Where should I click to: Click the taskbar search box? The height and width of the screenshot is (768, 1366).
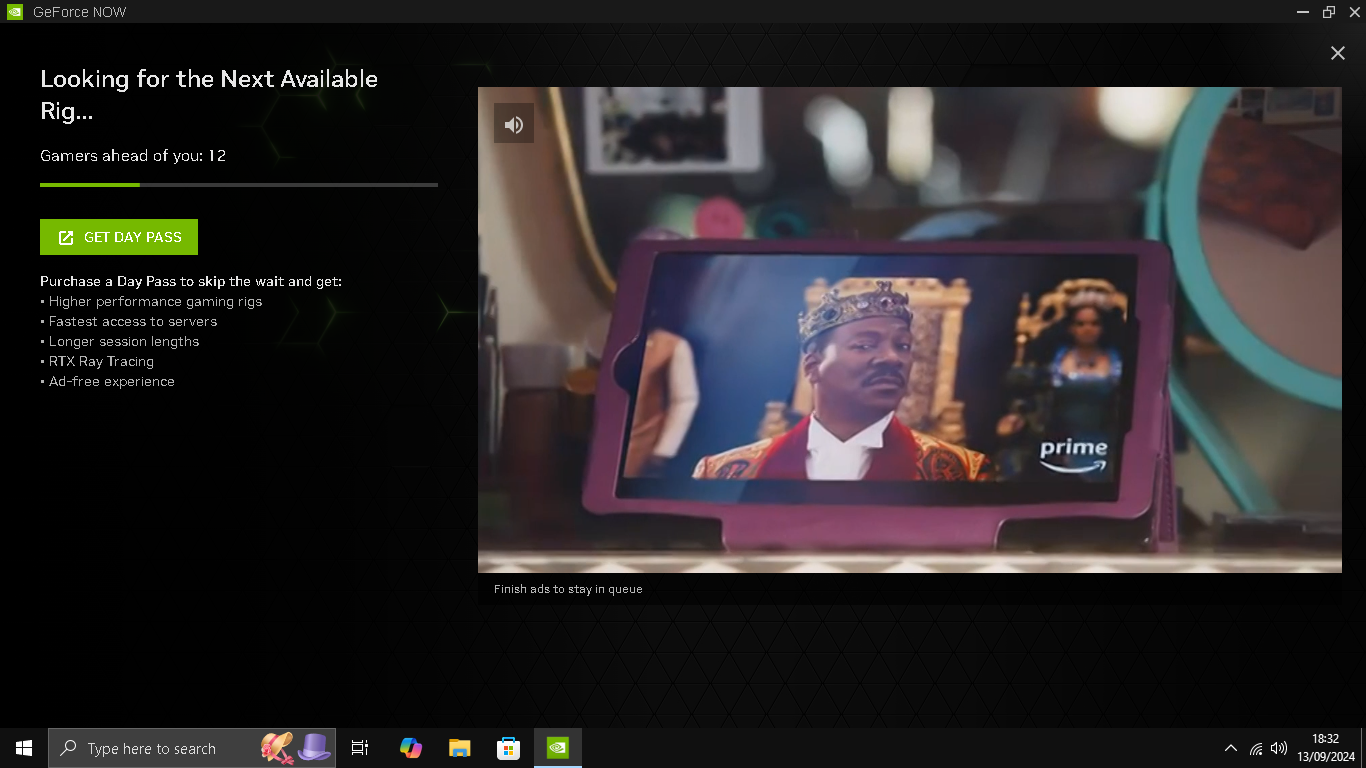tap(192, 748)
